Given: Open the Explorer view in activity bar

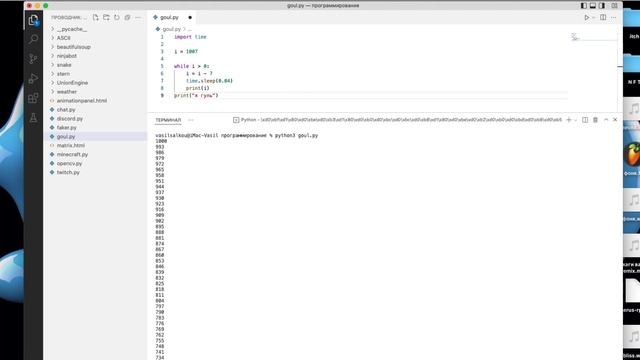Looking at the screenshot, I should [33, 20].
